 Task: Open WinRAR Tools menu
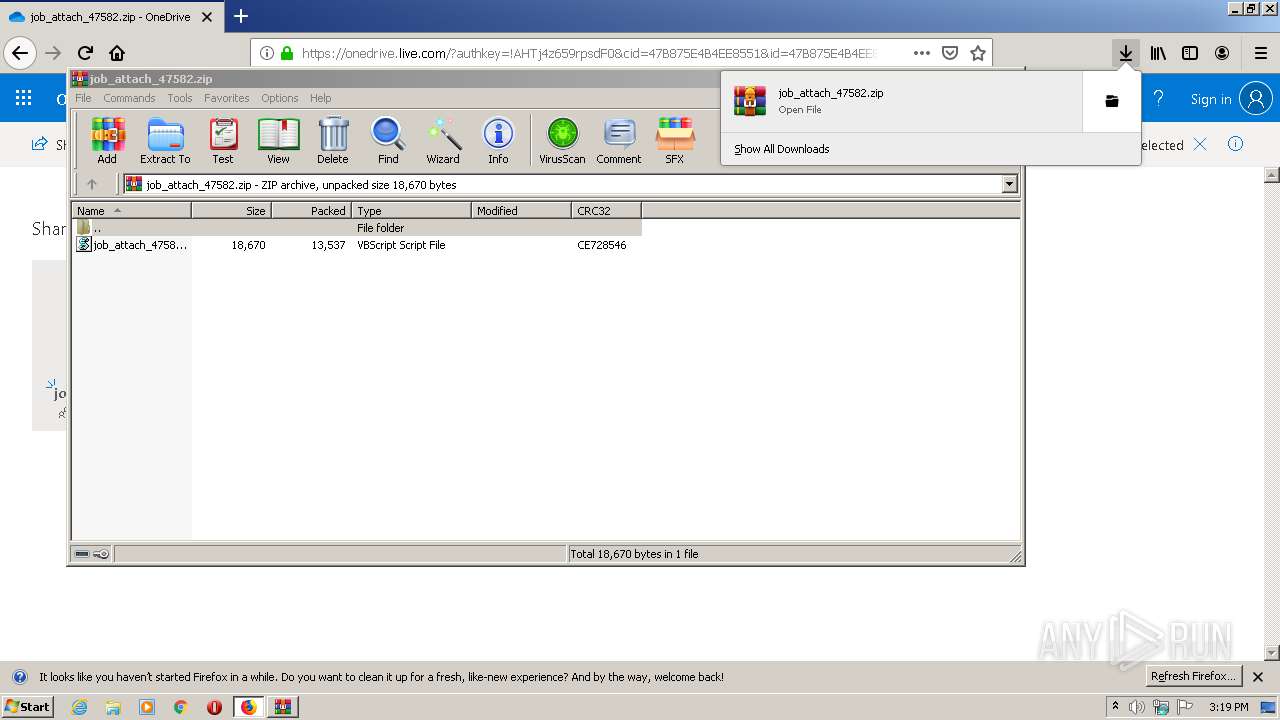pyautogui.click(x=180, y=98)
